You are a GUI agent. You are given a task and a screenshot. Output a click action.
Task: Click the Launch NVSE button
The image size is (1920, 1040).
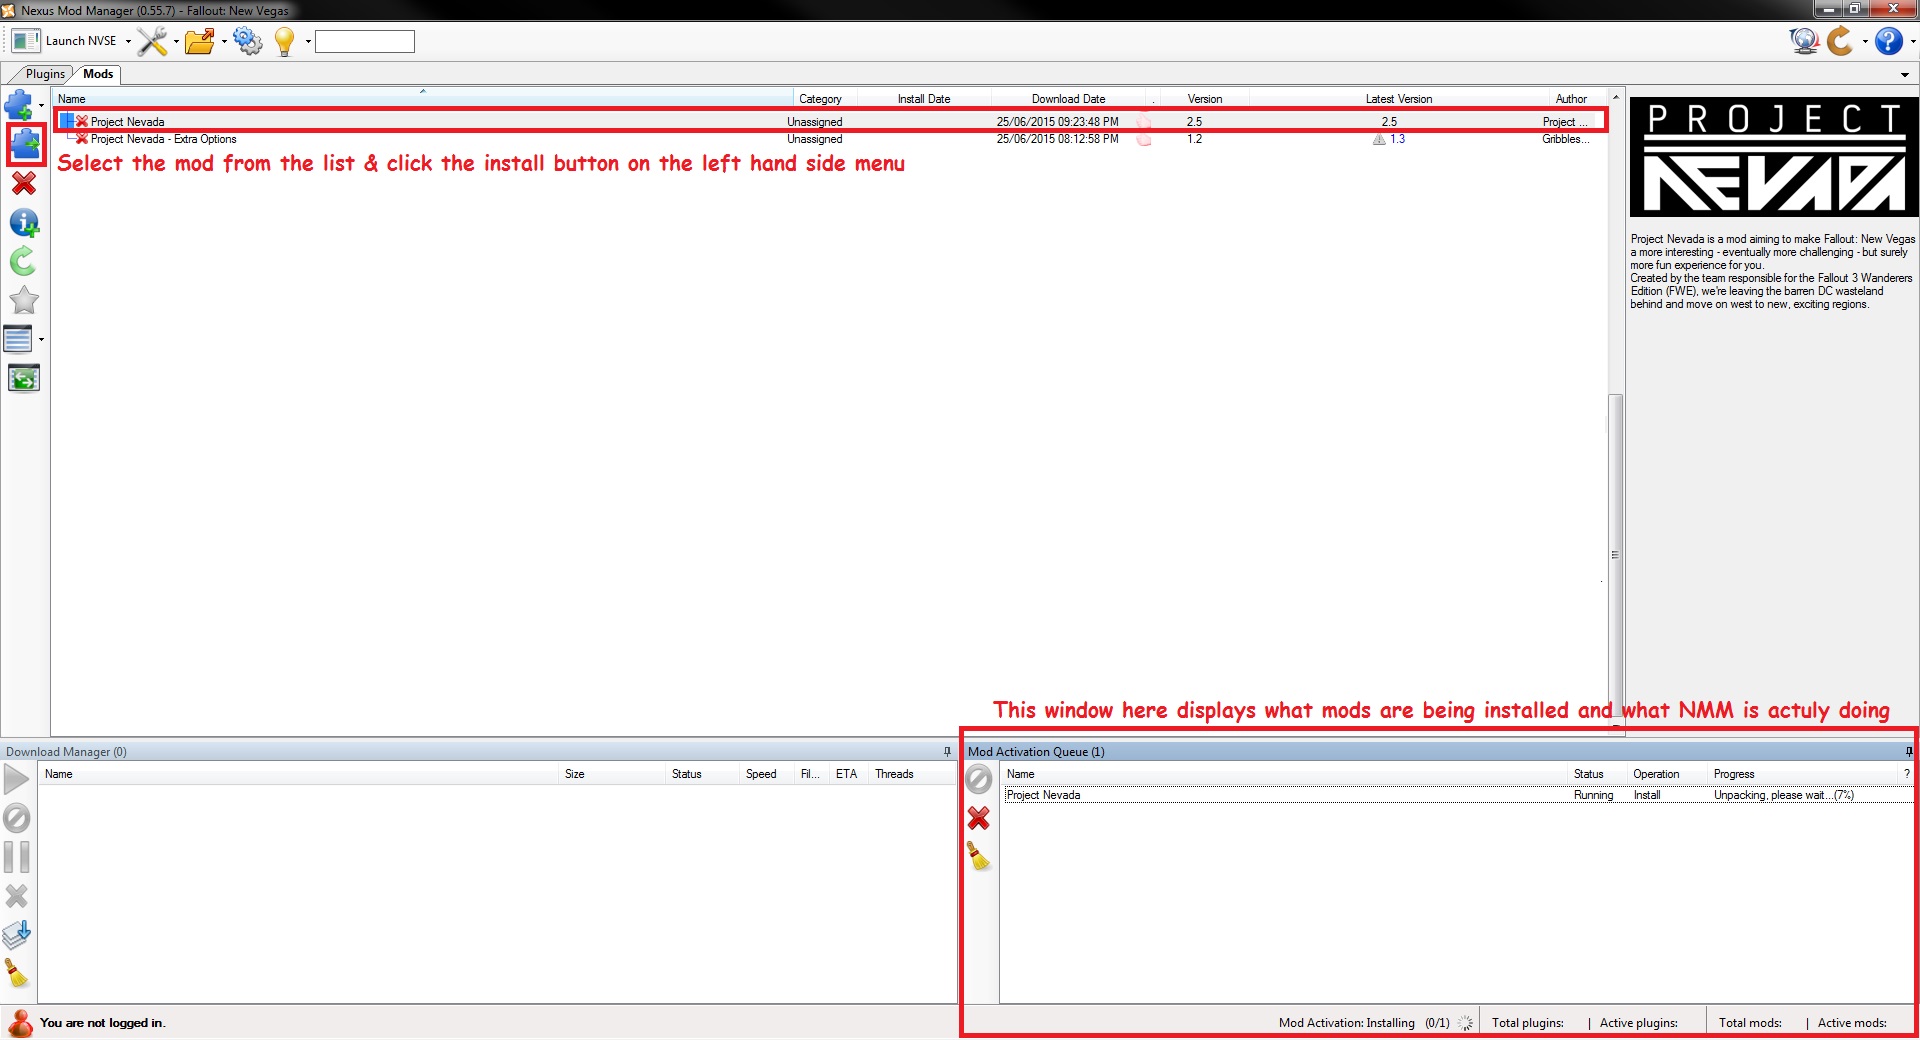point(65,41)
